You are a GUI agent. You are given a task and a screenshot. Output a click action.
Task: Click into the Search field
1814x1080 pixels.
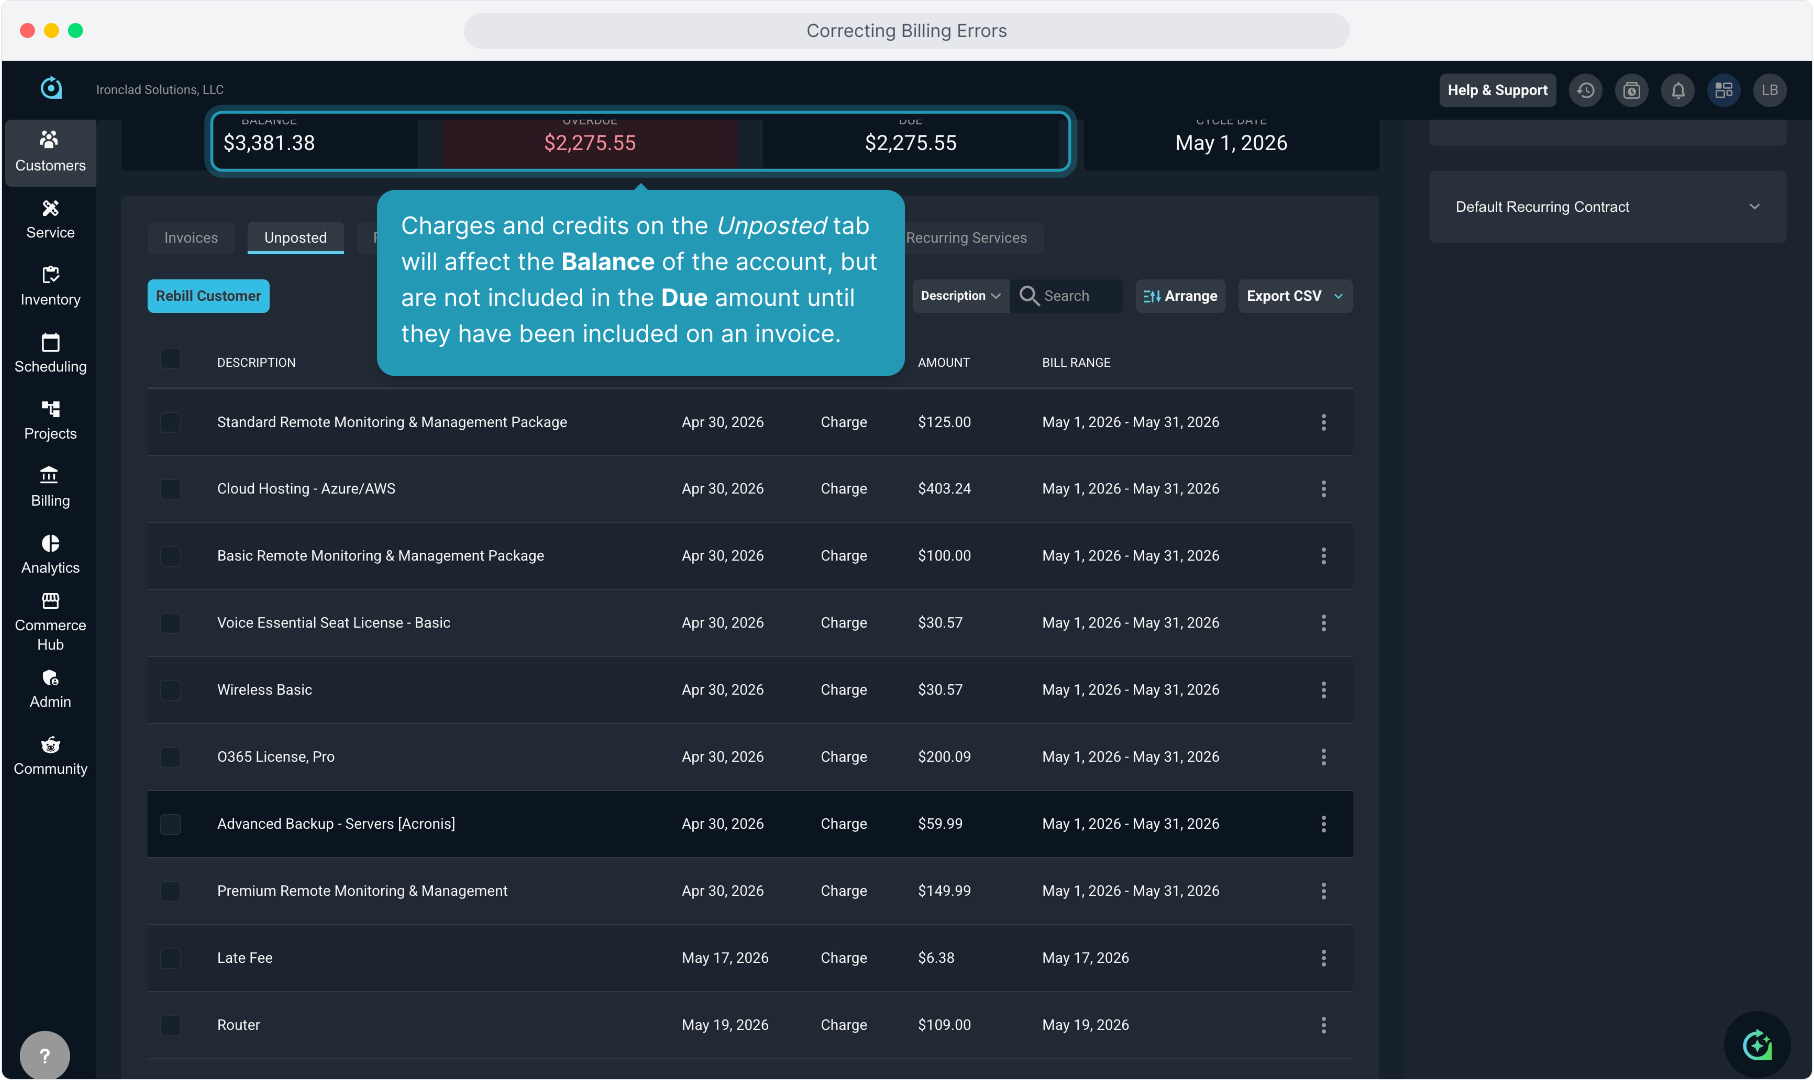[x=1066, y=296]
